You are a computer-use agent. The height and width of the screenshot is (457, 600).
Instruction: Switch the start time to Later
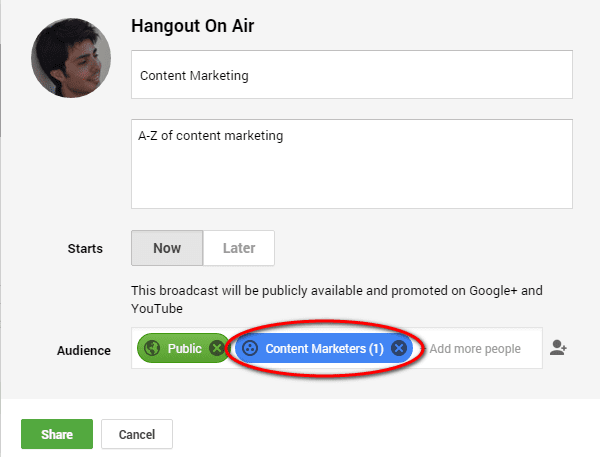(x=239, y=248)
